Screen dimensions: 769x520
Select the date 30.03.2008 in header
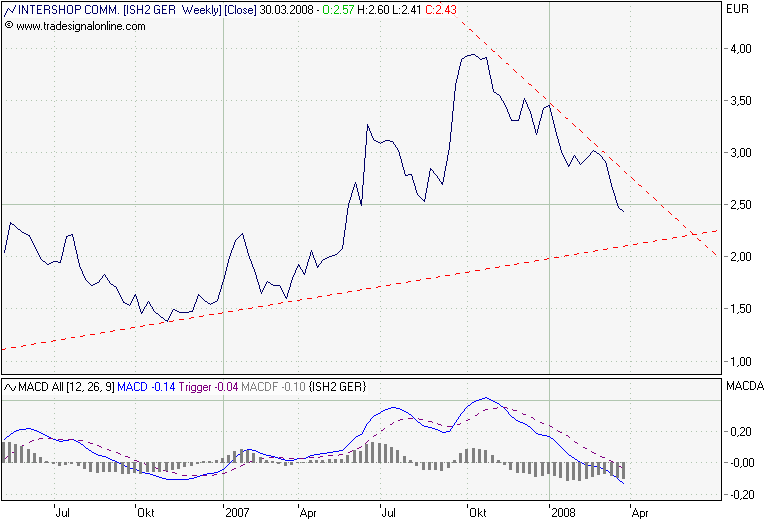[286, 10]
